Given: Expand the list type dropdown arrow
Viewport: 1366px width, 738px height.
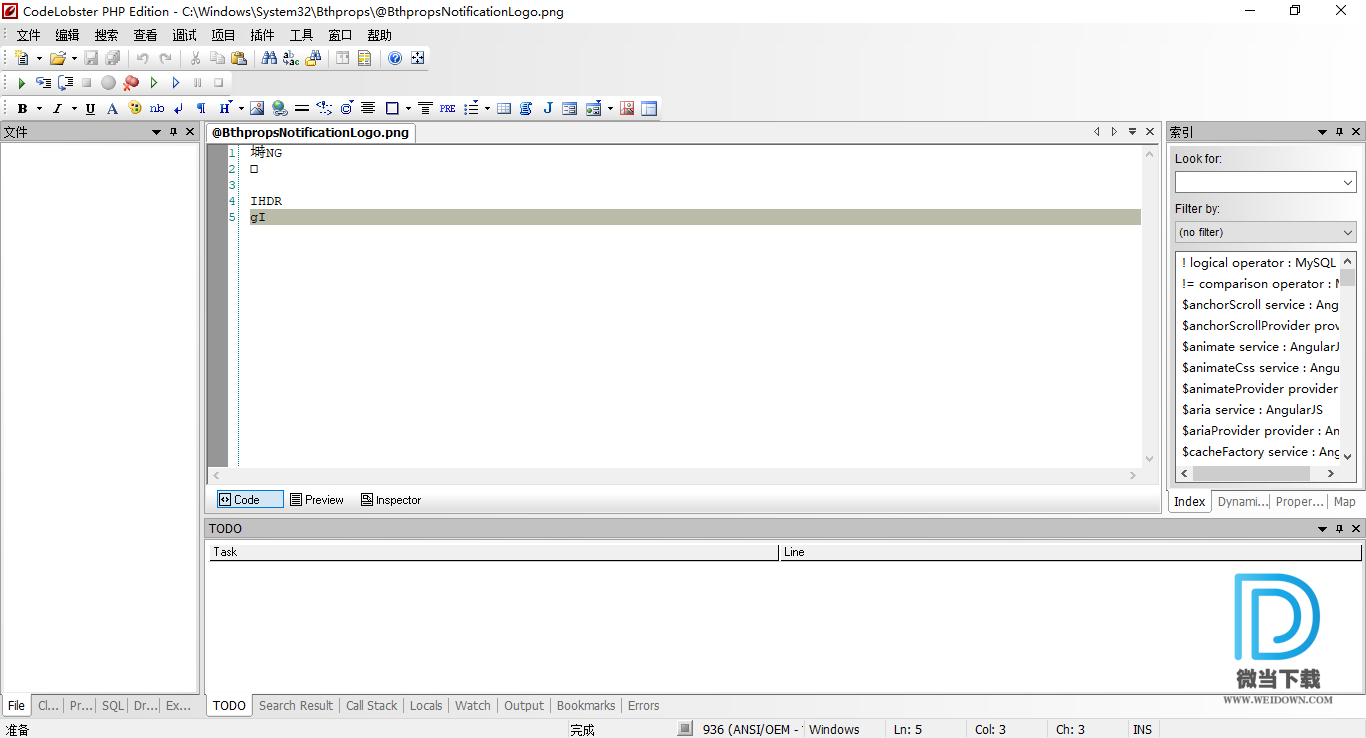Looking at the screenshot, I should 487,108.
